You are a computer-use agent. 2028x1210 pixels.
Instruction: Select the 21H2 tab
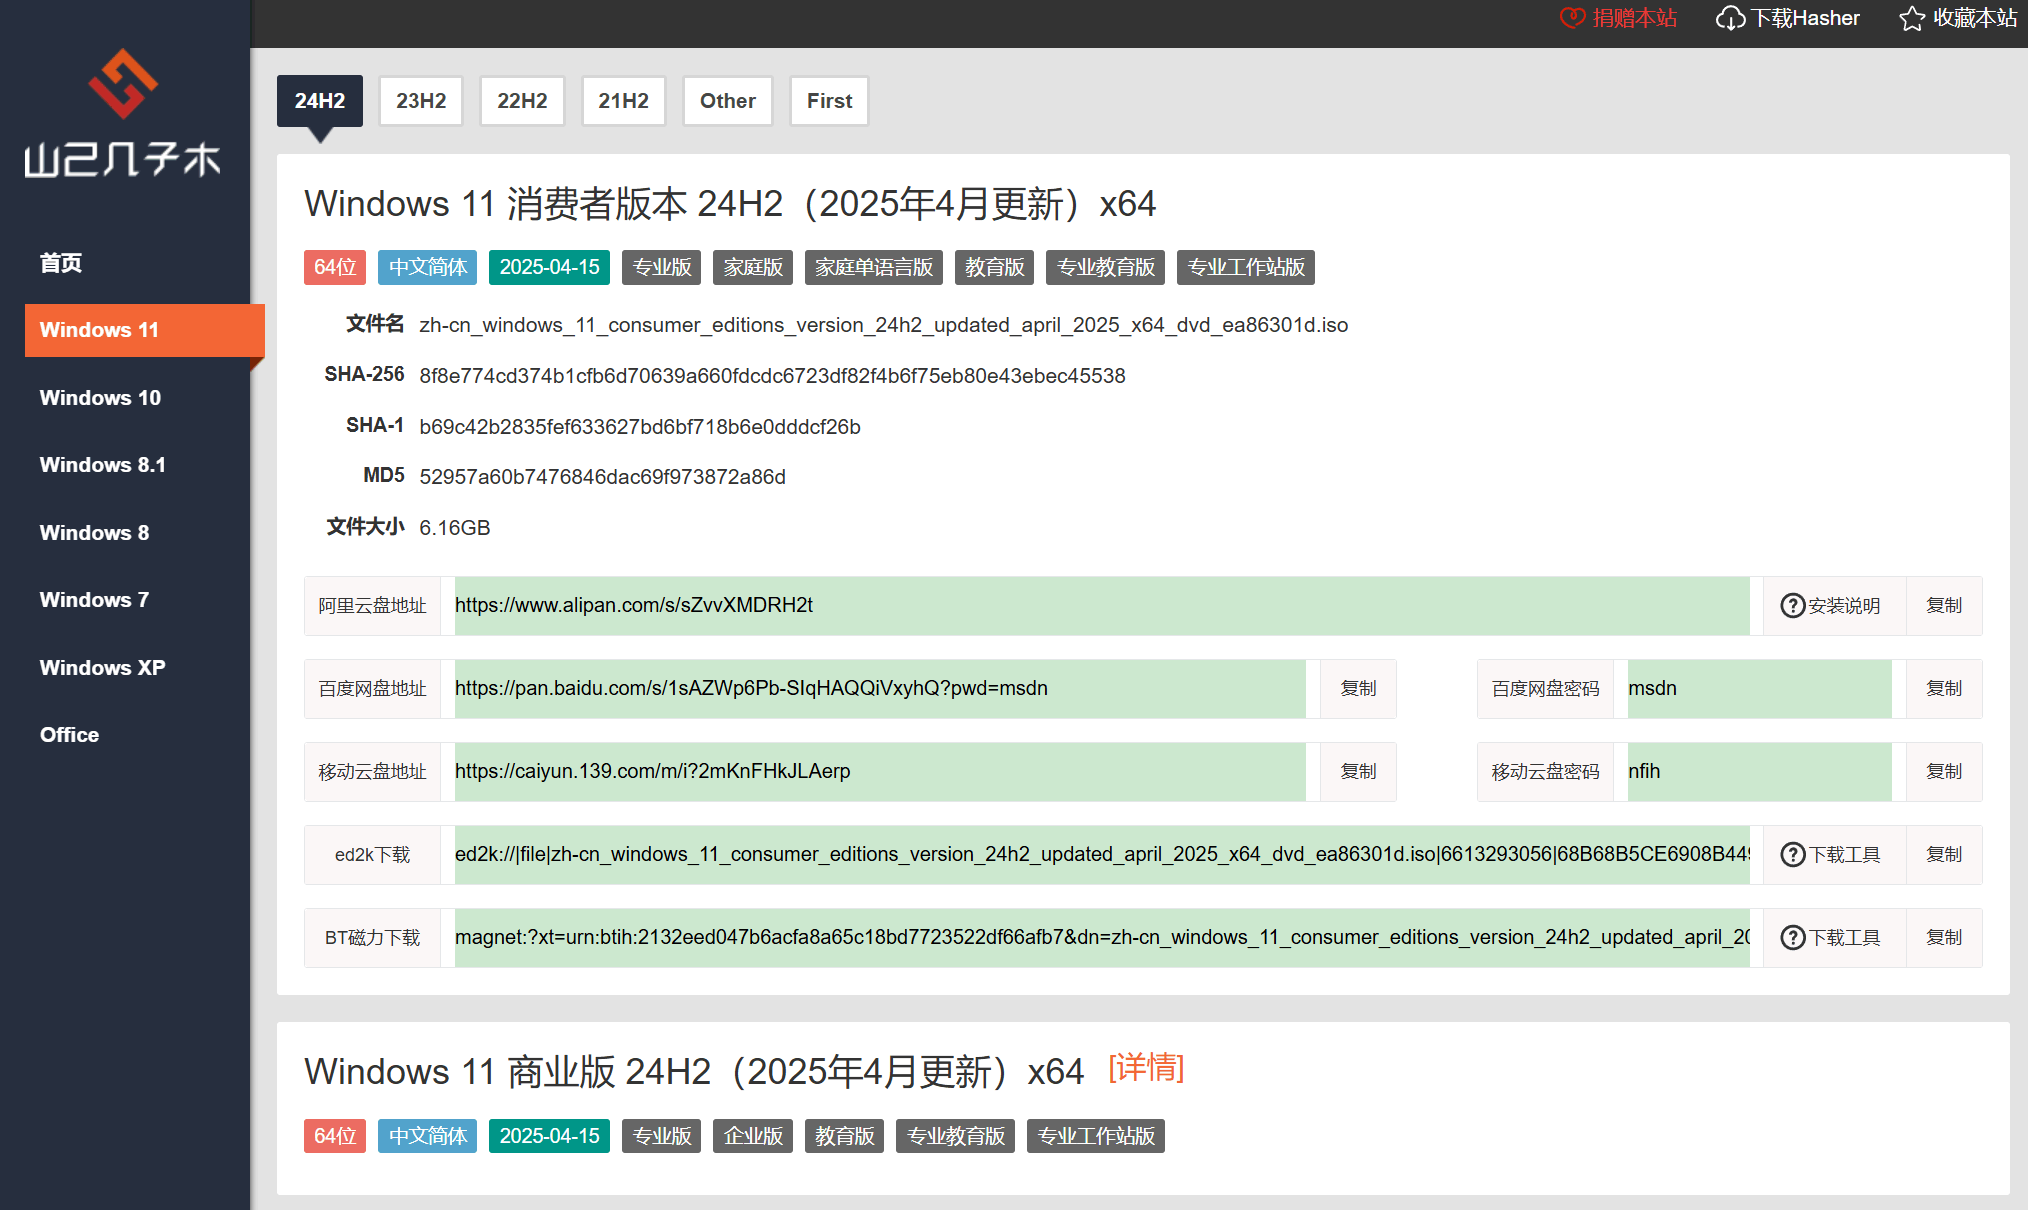coord(623,101)
